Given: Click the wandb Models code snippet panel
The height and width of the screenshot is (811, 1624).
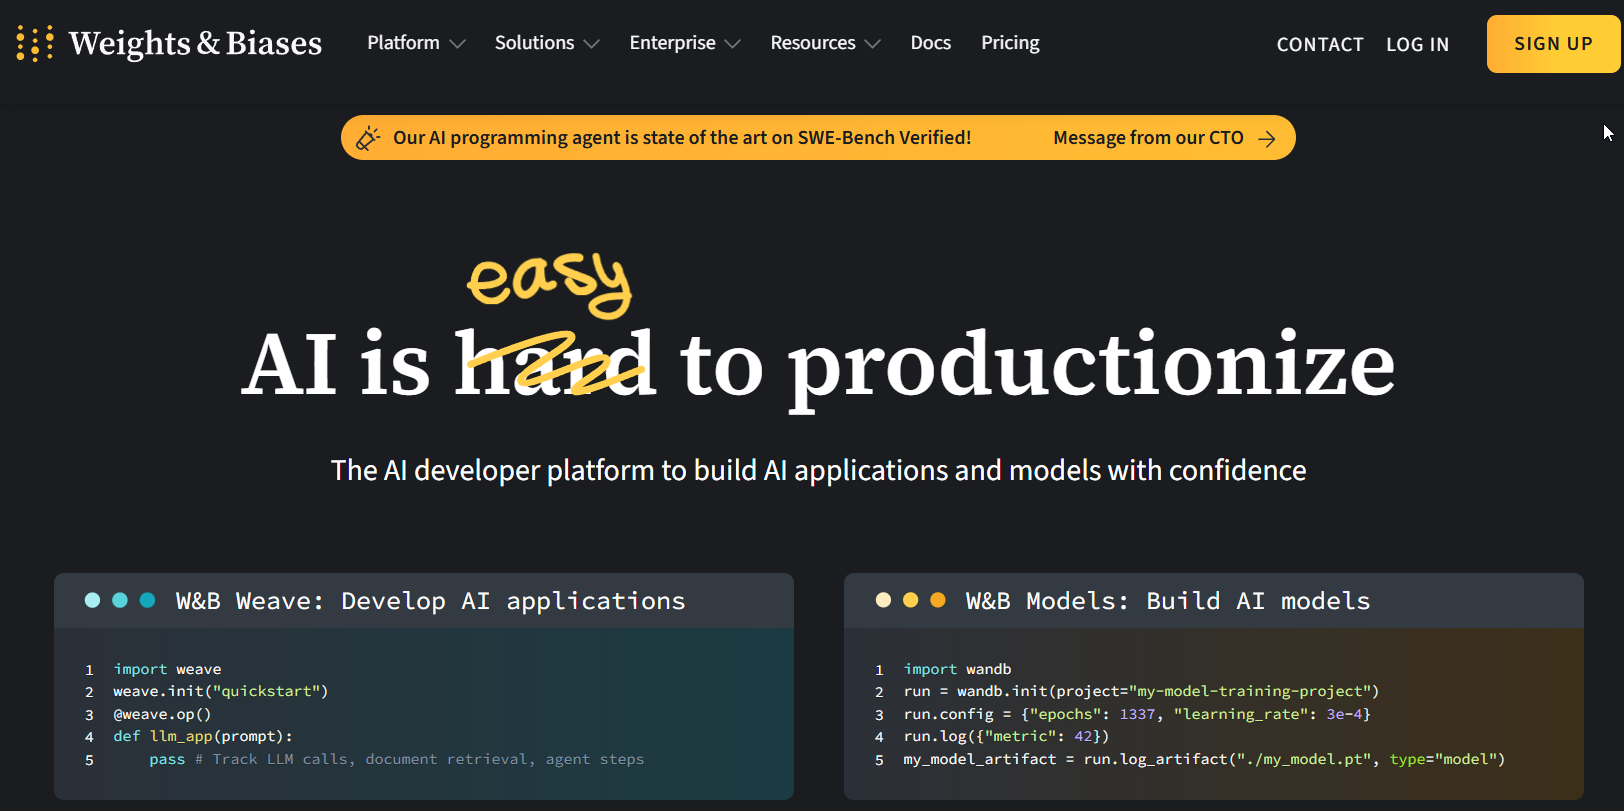Looking at the screenshot, I should click(1214, 714).
